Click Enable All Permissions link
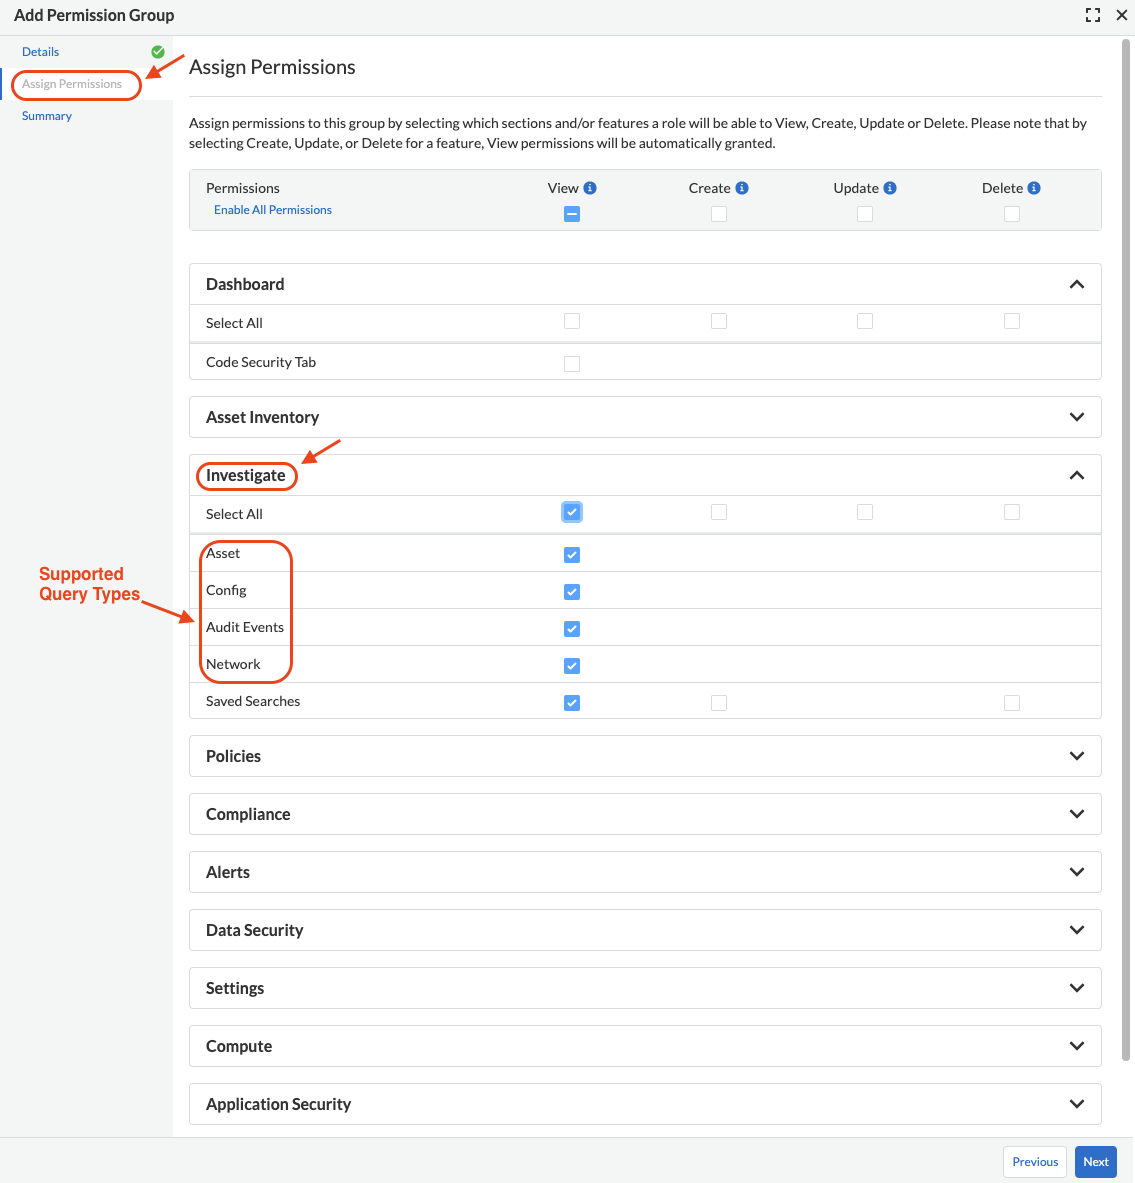The width and height of the screenshot is (1135, 1183). point(273,210)
